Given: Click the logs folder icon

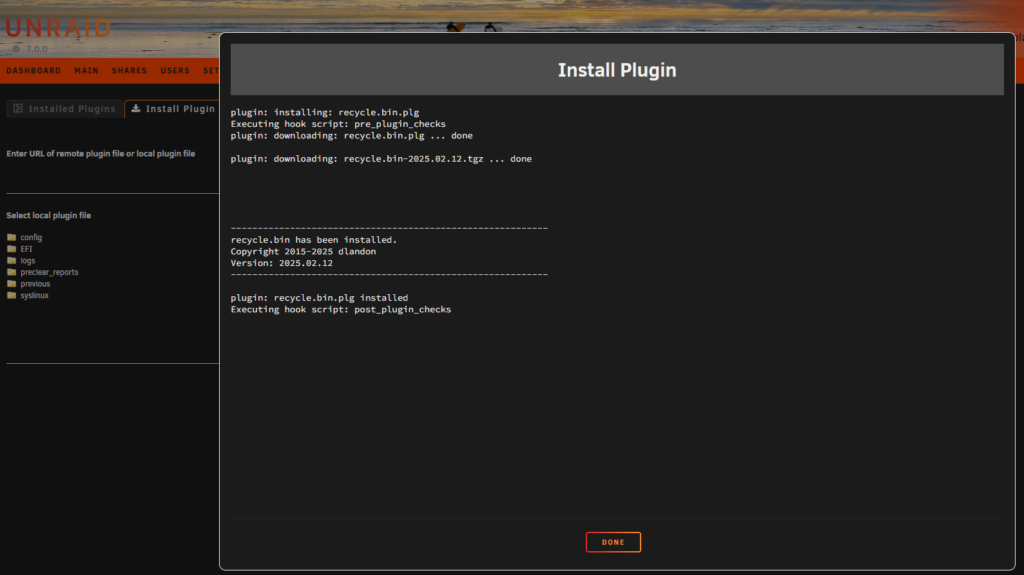Looking at the screenshot, I should coord(12,261).
